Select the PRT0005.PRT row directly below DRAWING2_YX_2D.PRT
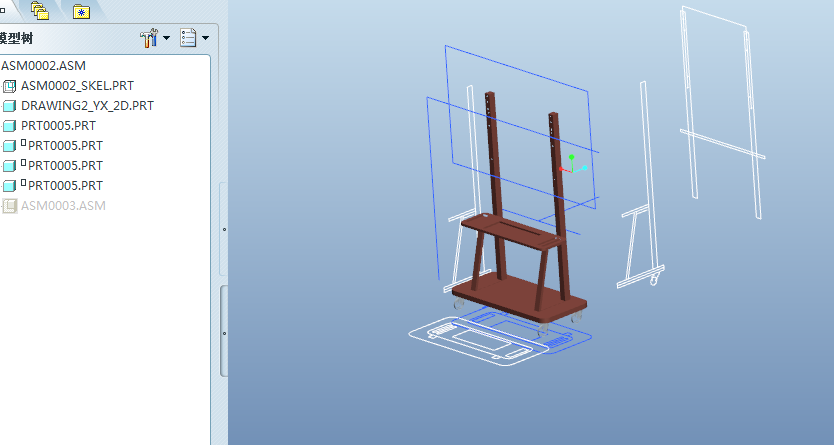 click(x=59, y=126)
